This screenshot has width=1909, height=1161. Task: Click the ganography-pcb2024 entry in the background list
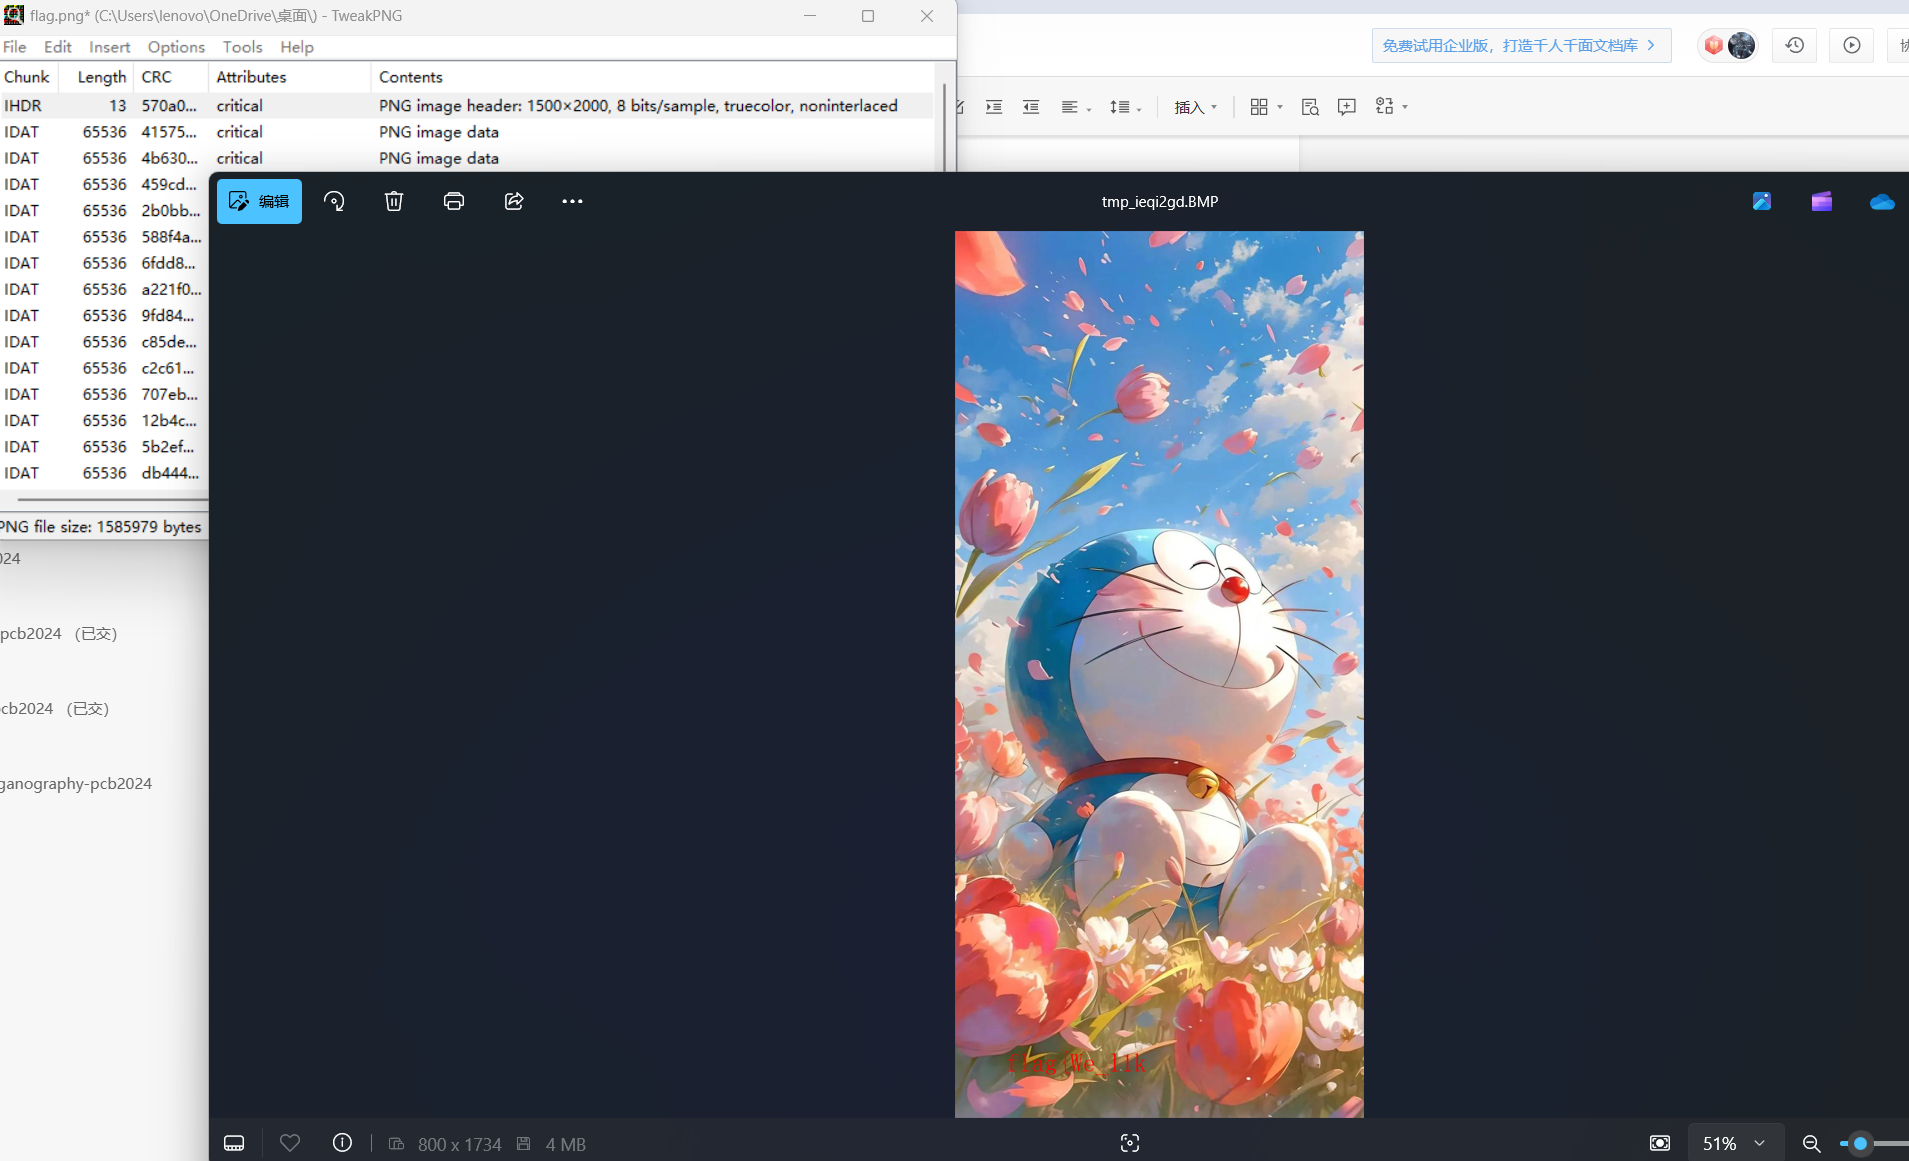tap(76, 784)
